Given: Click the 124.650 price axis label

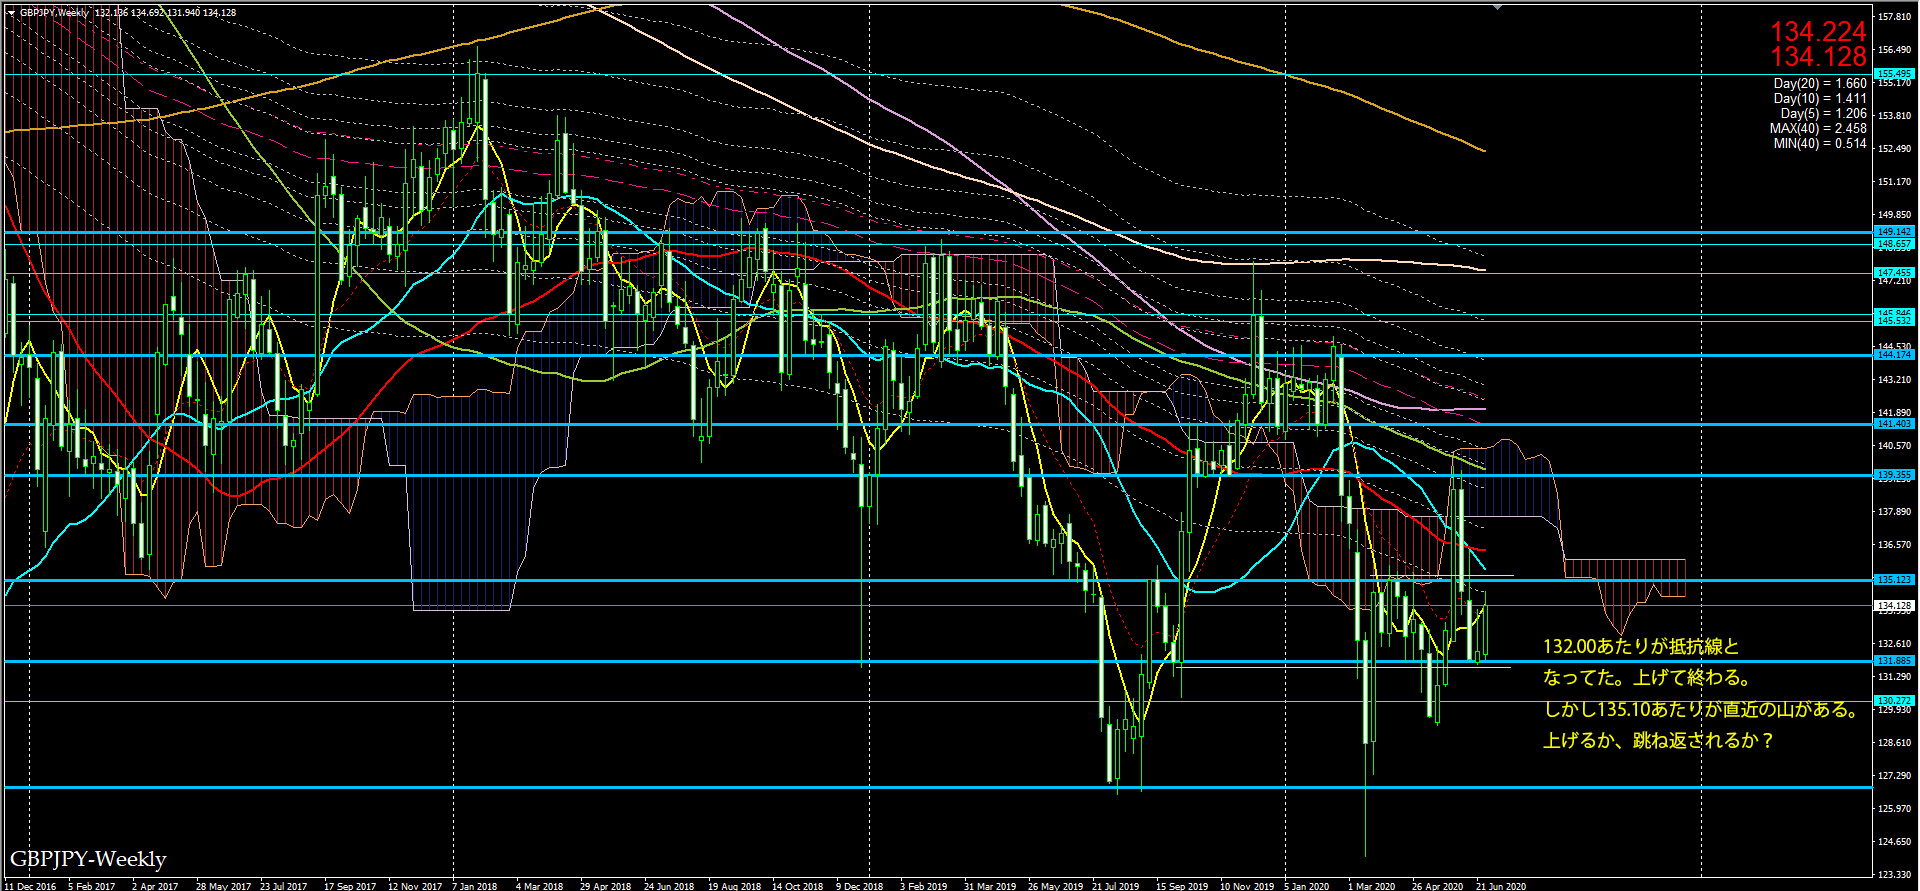Looking at the screenshot, I should pos(1895,842).
